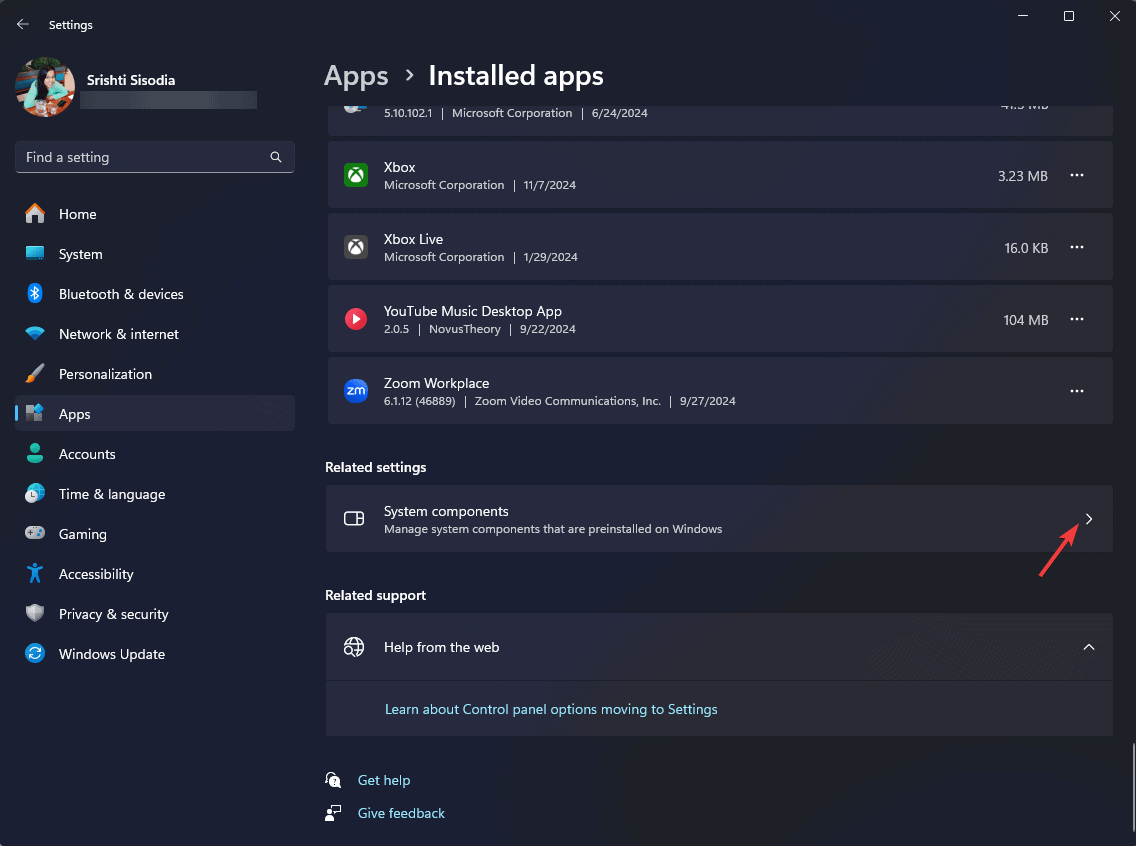Screen dimensions: 1136x846
Task: Click the search magnifier icon
Action: (276, 157)
